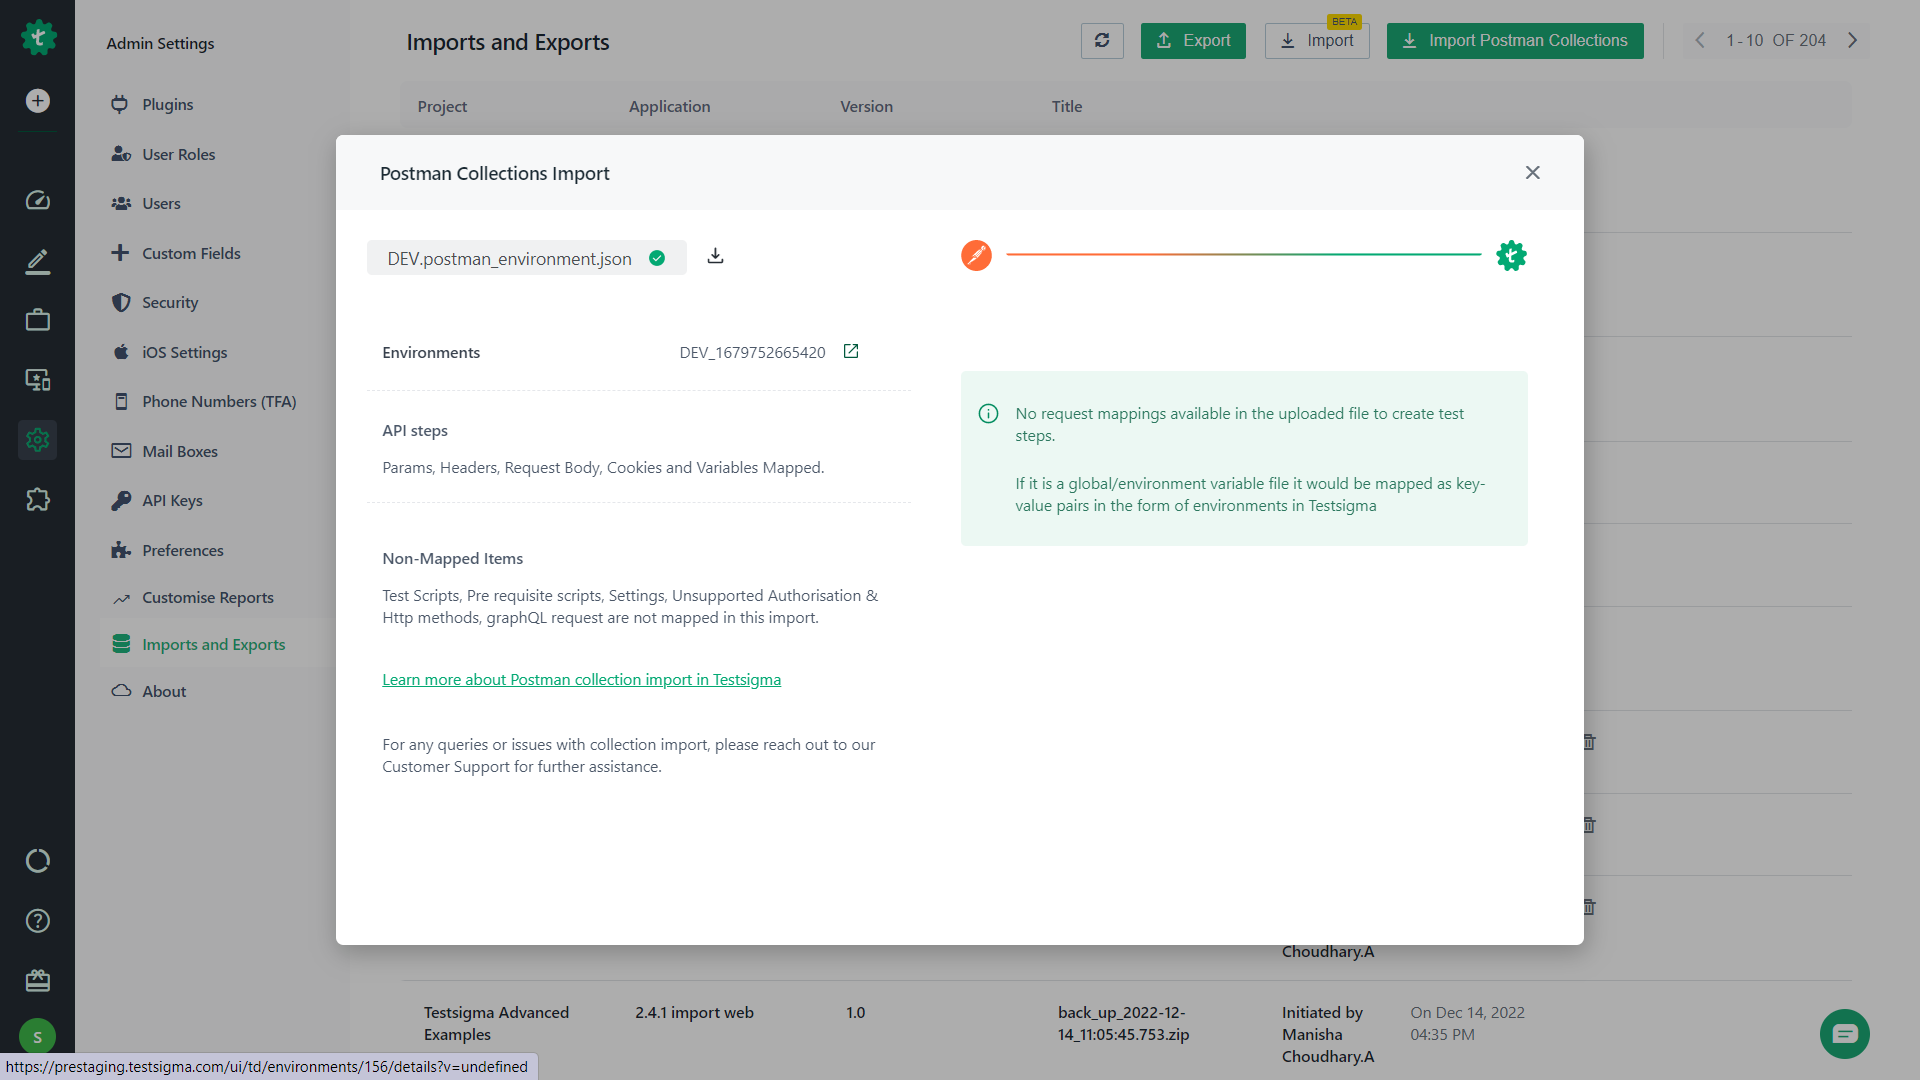Open Phone Numbers (TFA) settings

tap(218, 402)
